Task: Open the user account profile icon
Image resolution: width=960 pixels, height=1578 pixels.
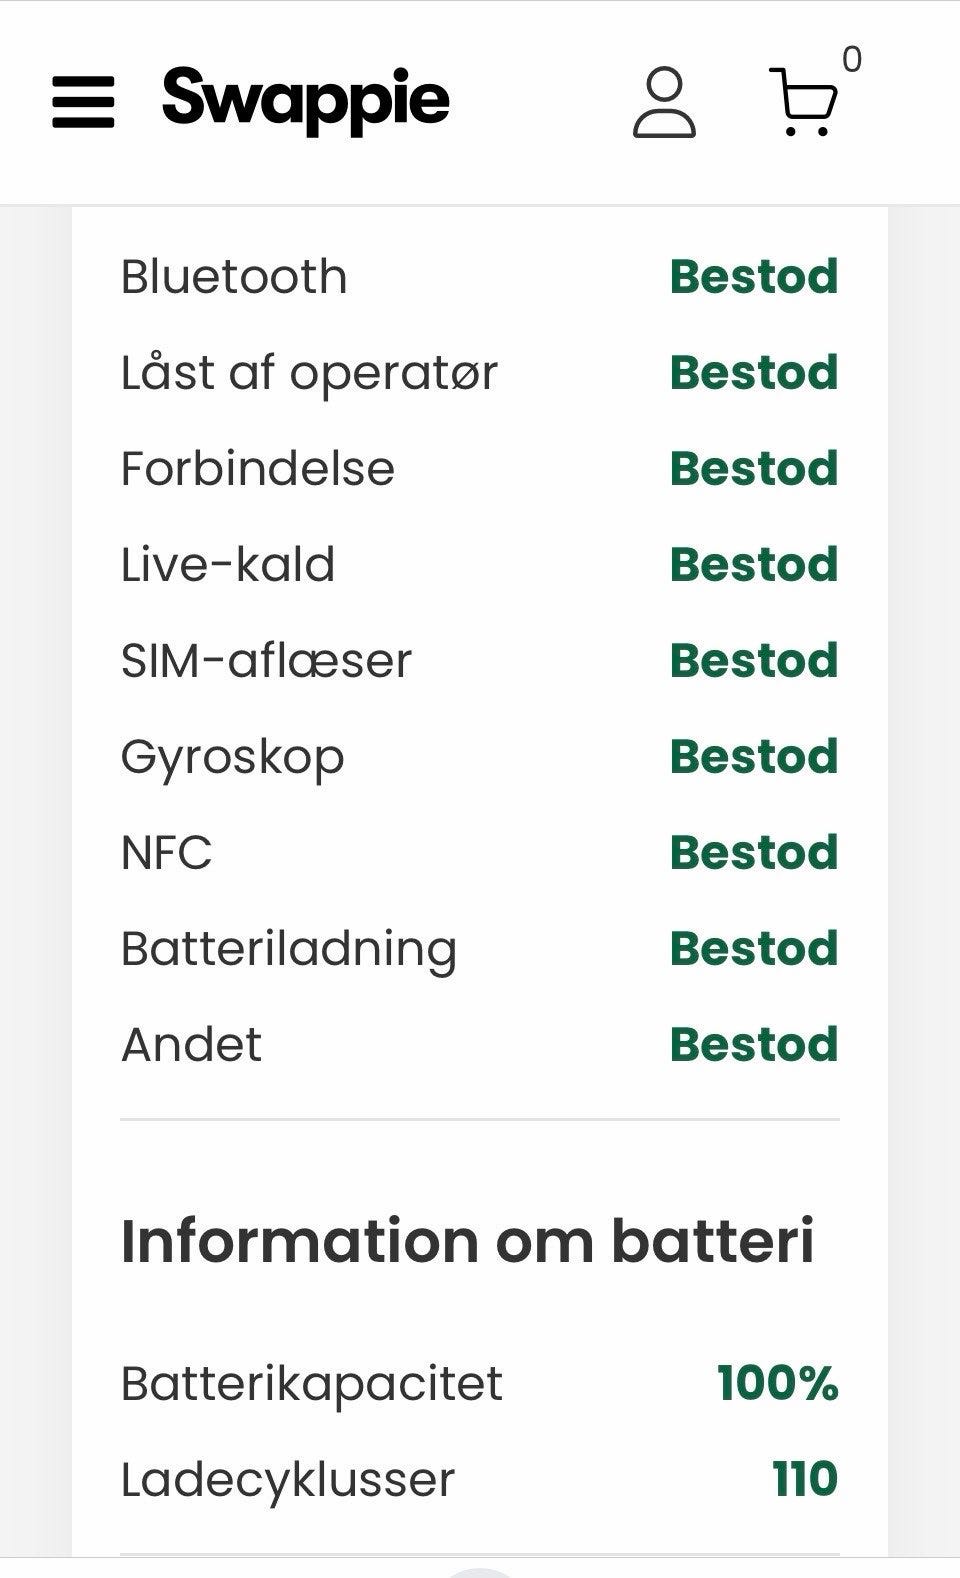Action: click(x=664, y=102)
